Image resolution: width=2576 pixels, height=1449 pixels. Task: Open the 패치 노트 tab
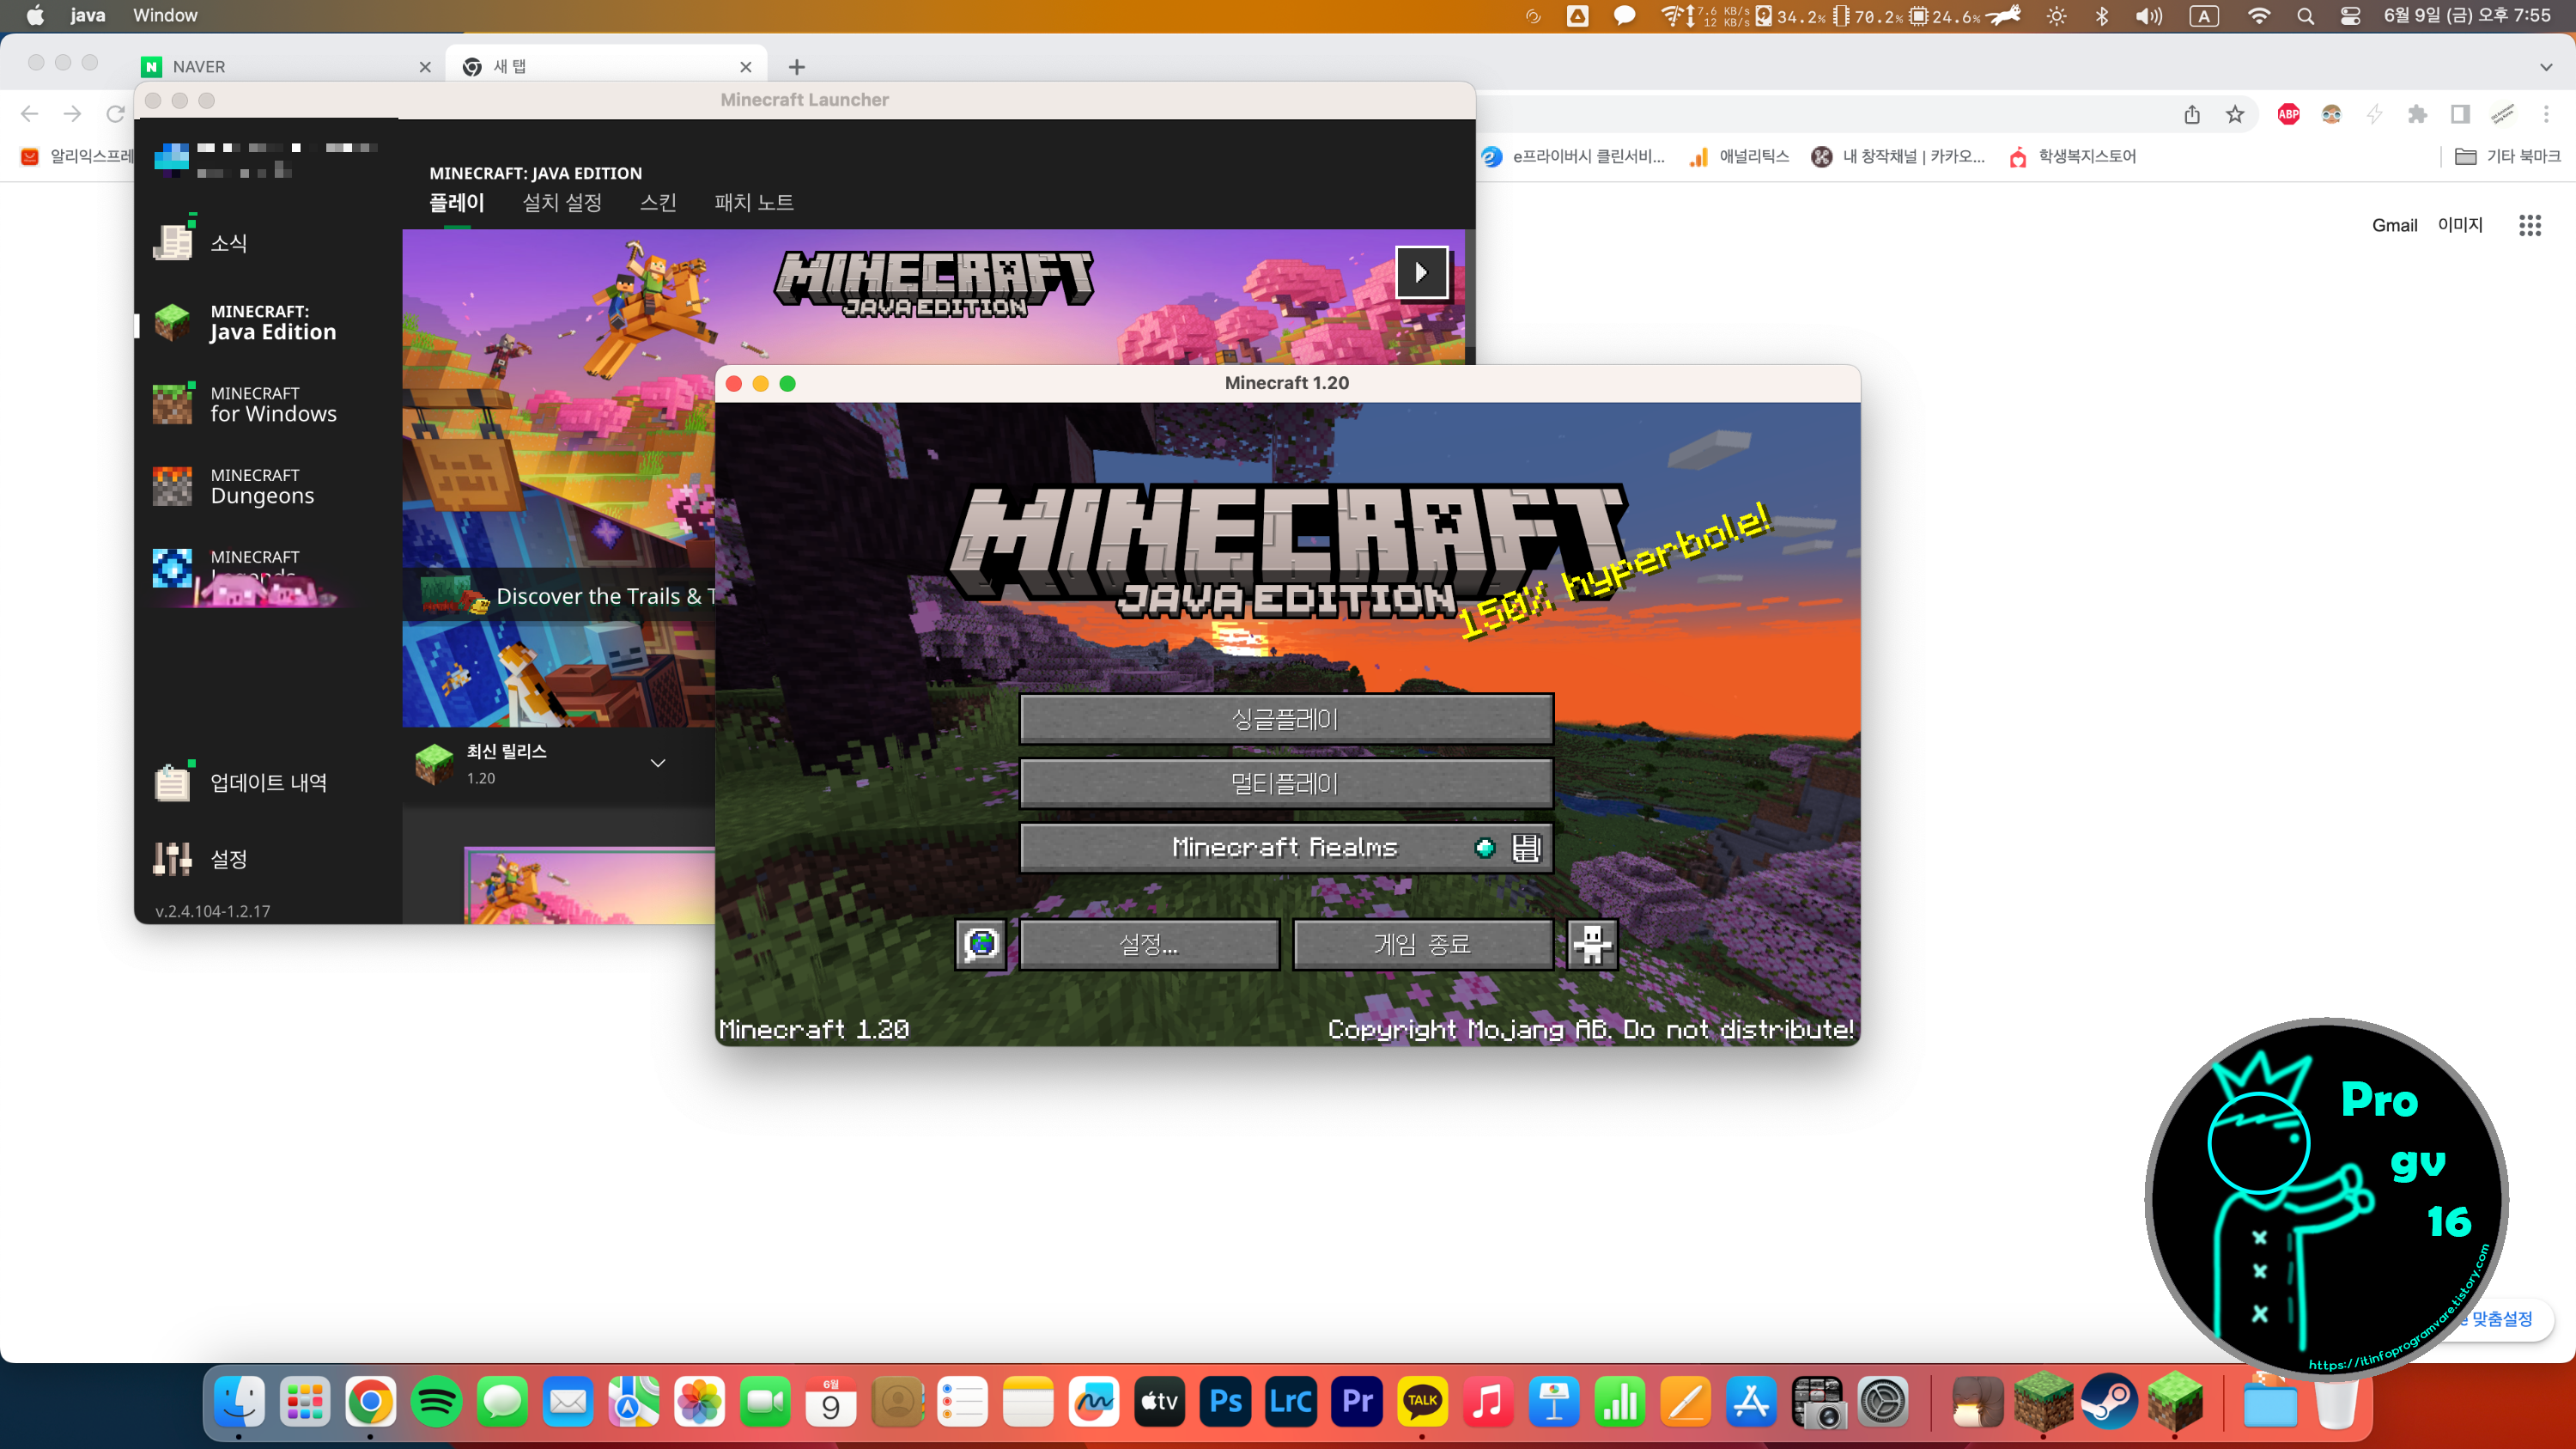click(x=754, y=202)
